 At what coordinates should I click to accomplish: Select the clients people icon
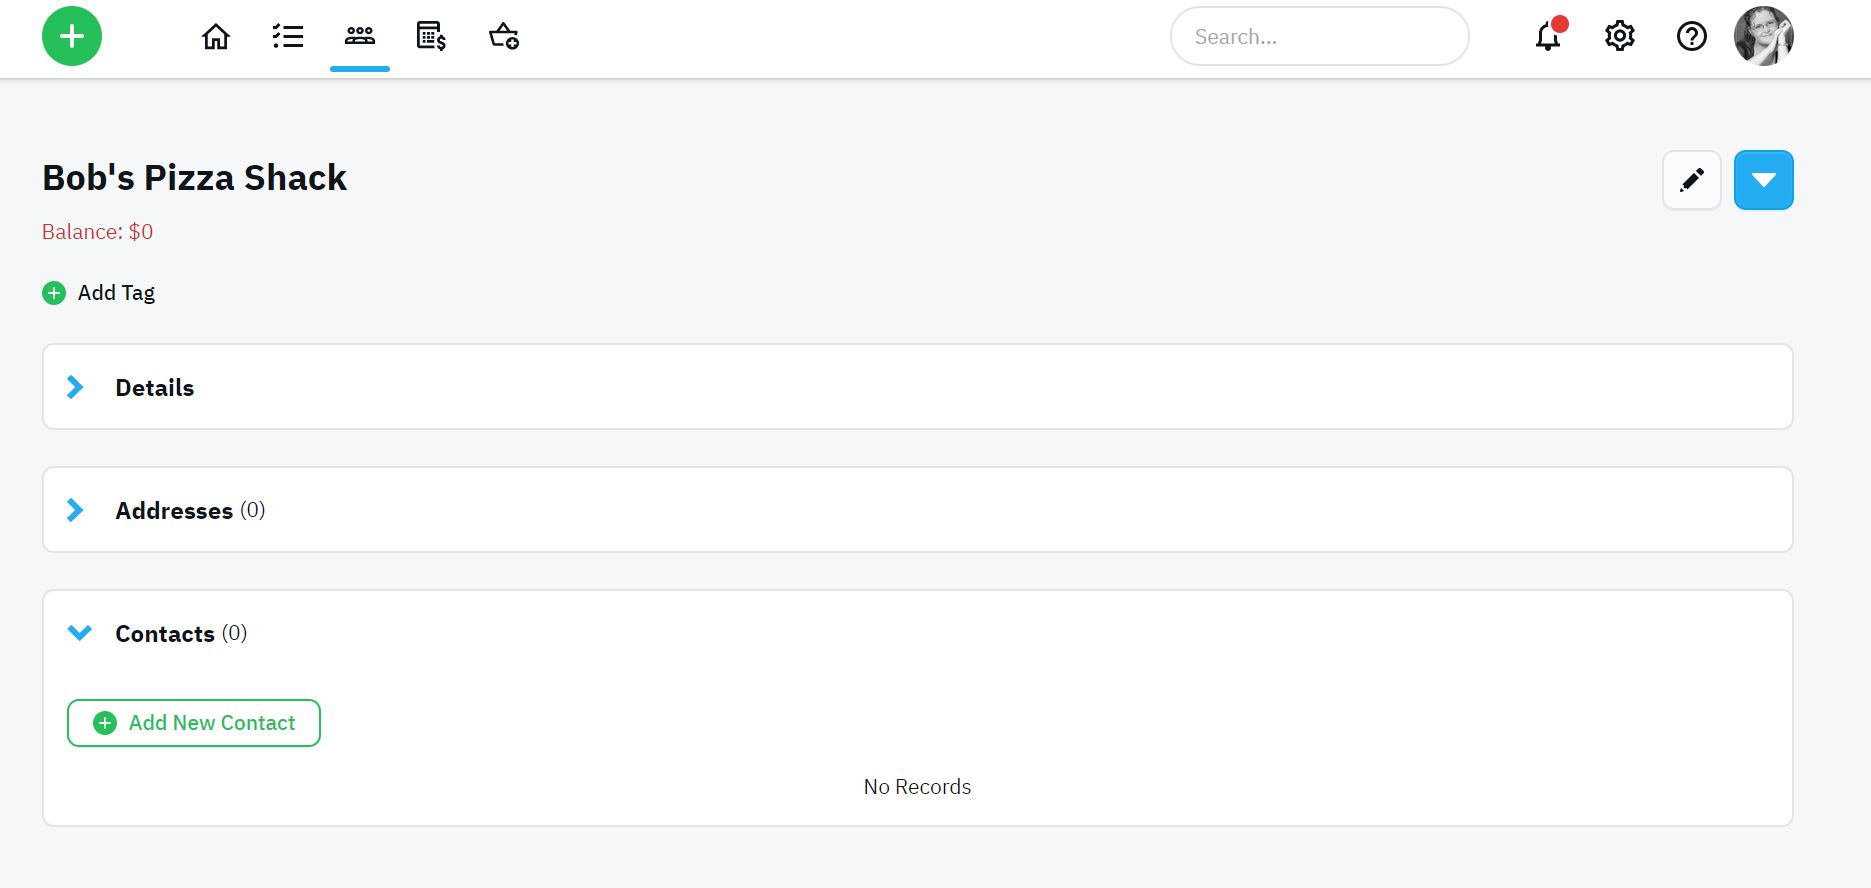[x=360, y=37]
